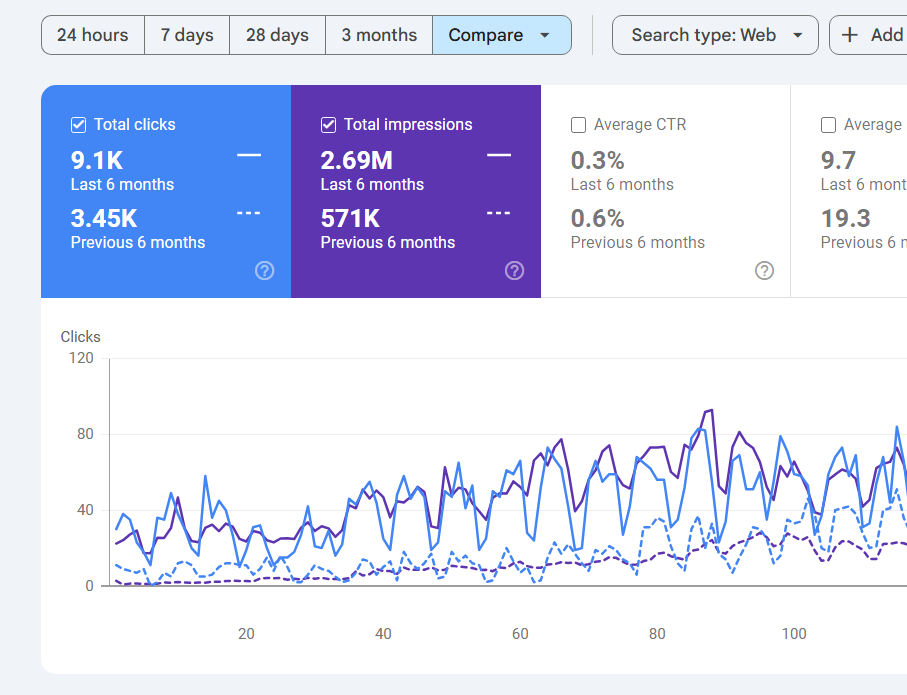This screenshot has width=907, height=695.
Task: Click the 3.45K previous clicks value
Action: [104, 218]
